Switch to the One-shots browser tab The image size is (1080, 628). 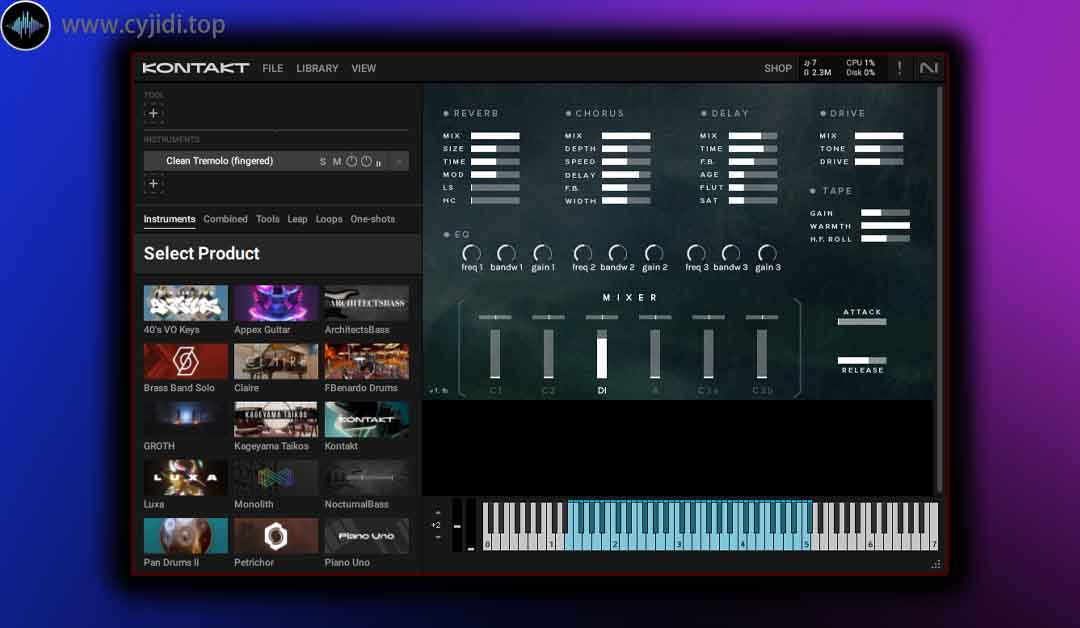pos(373,219)
